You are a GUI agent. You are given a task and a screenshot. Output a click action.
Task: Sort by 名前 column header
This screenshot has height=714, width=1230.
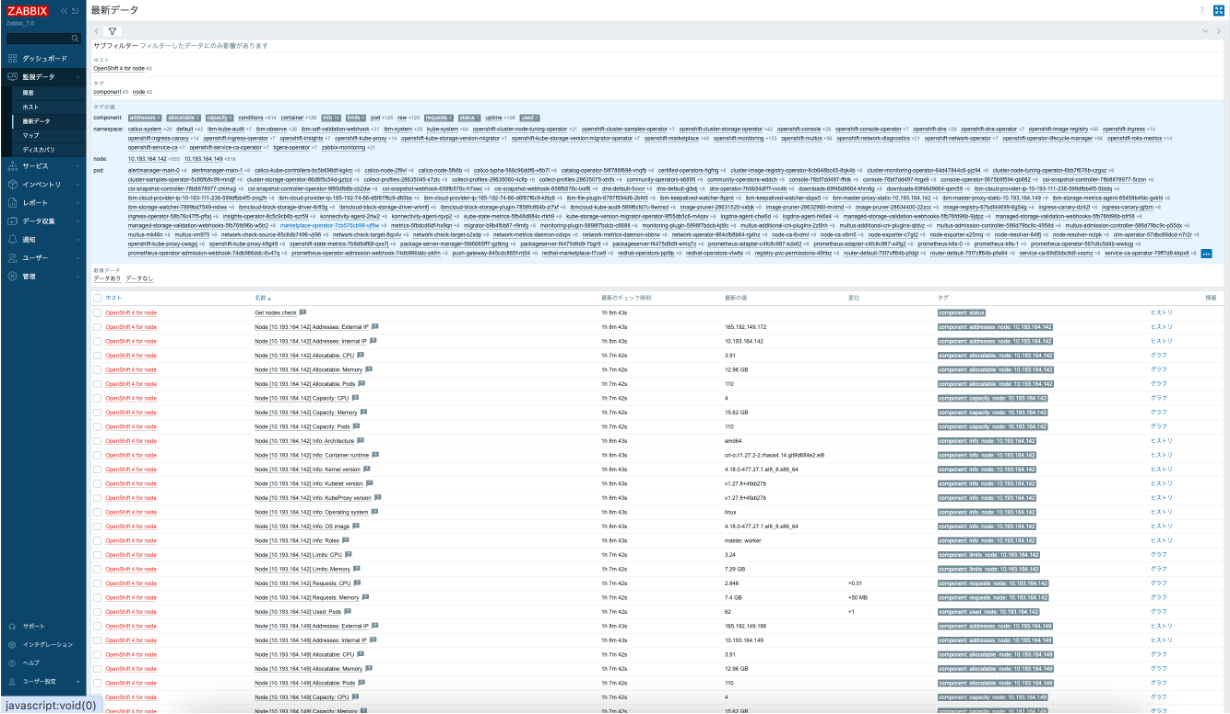(x=262, y=298)
